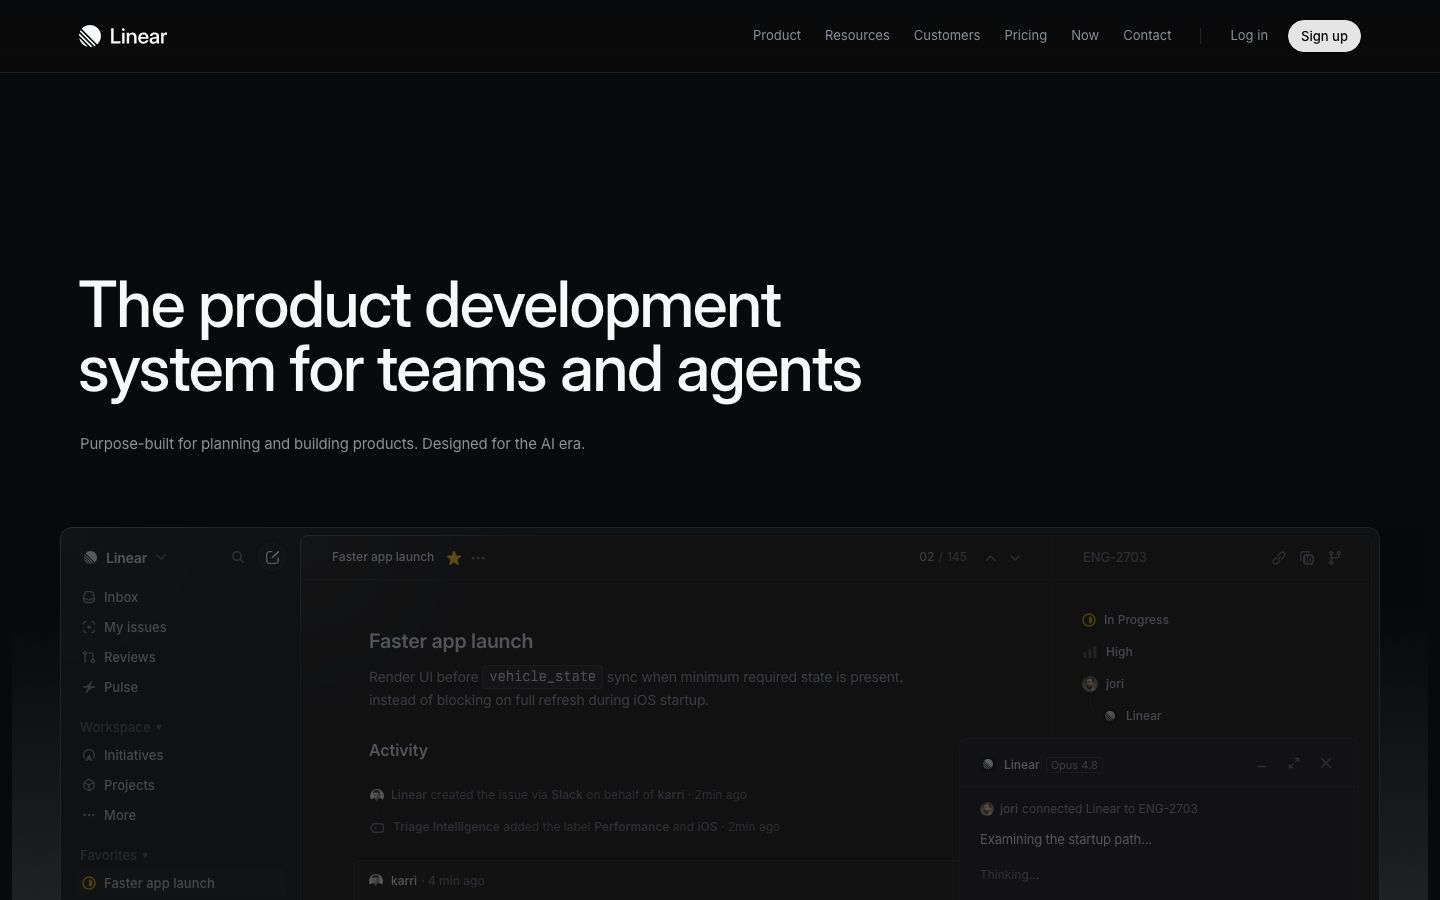Click the Linear agent under jori
This screenshot has width=1440, height=900.
pyautogui.click(x=1133, y=716)
